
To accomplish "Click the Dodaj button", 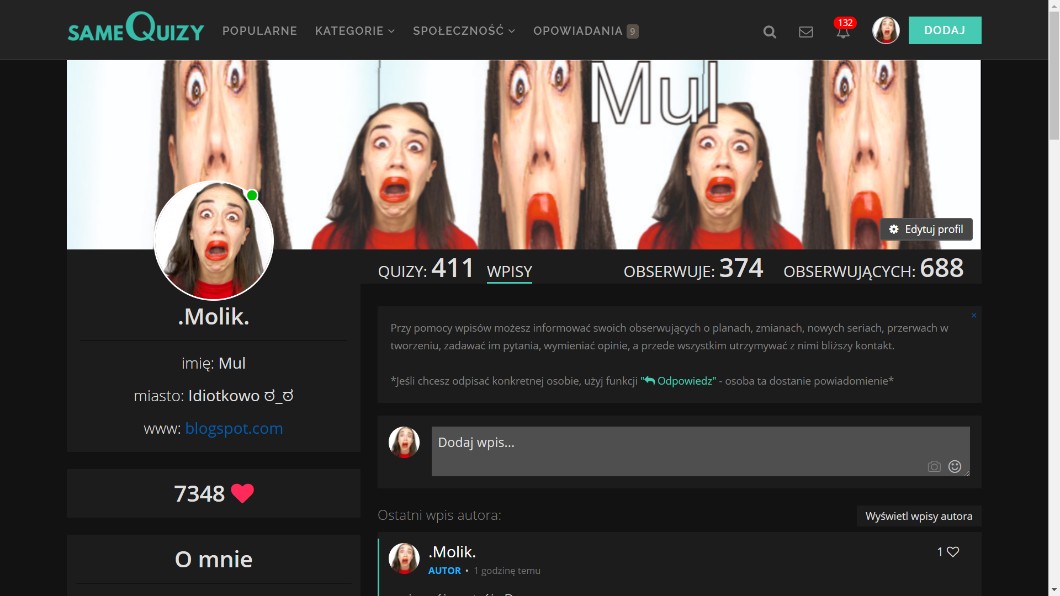I will point(944,30).
